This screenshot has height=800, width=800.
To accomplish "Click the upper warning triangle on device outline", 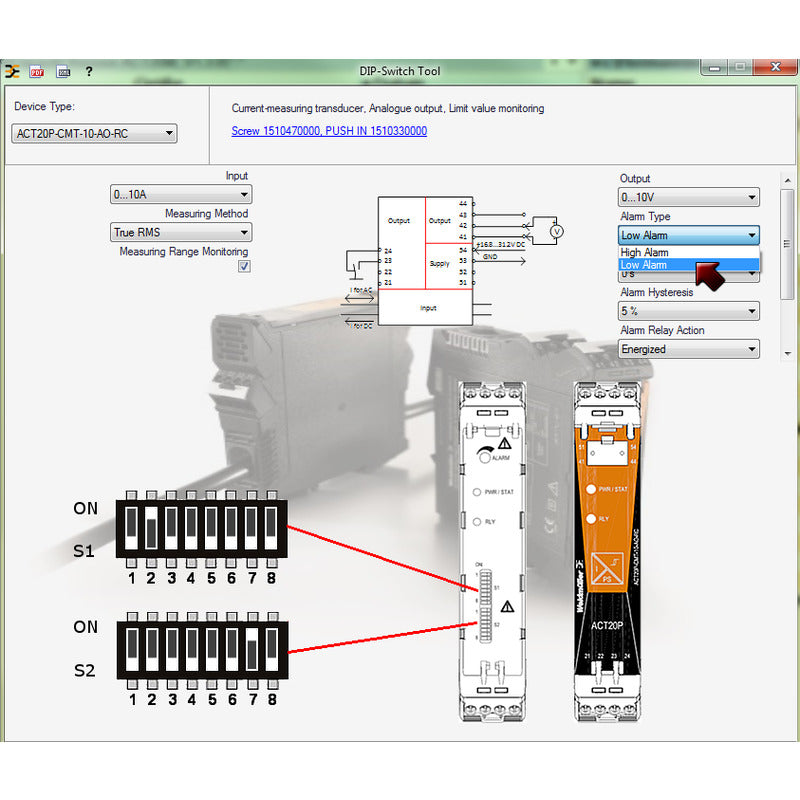I will click(505, 443).
